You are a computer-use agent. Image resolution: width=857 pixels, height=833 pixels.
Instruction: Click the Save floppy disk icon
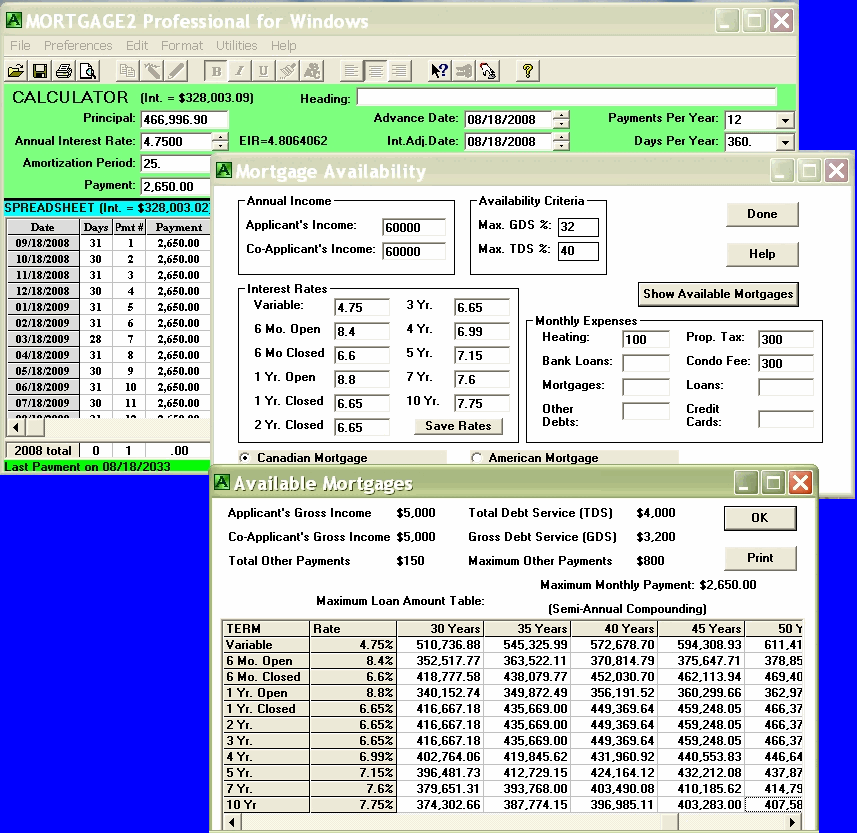(40, 71)
